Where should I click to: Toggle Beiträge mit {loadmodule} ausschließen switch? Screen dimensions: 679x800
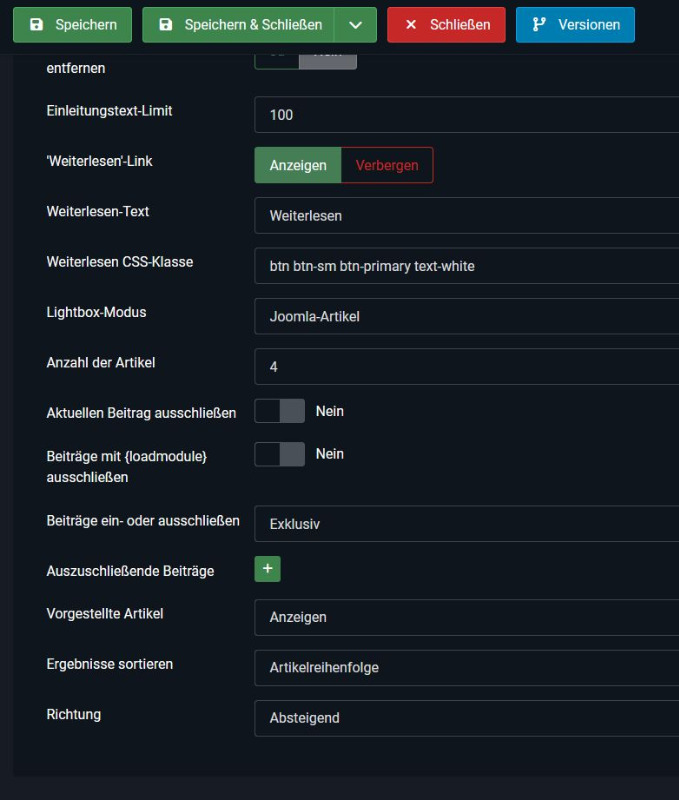pyautogui.click(x=279, y=454)
